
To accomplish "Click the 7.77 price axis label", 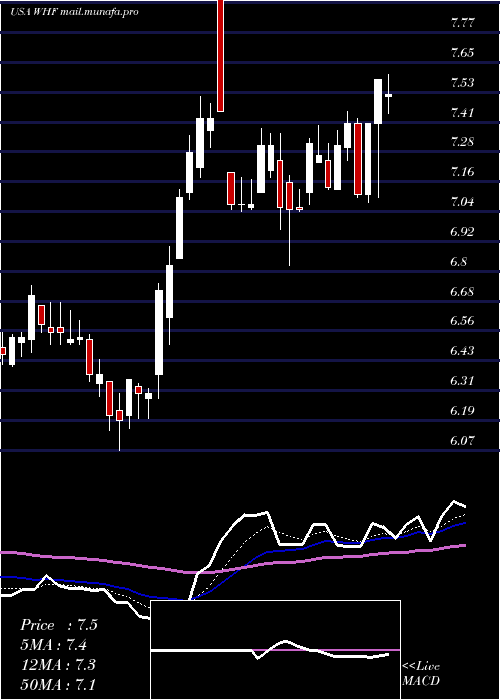I will pyautogui.click(x=462, y=23).
